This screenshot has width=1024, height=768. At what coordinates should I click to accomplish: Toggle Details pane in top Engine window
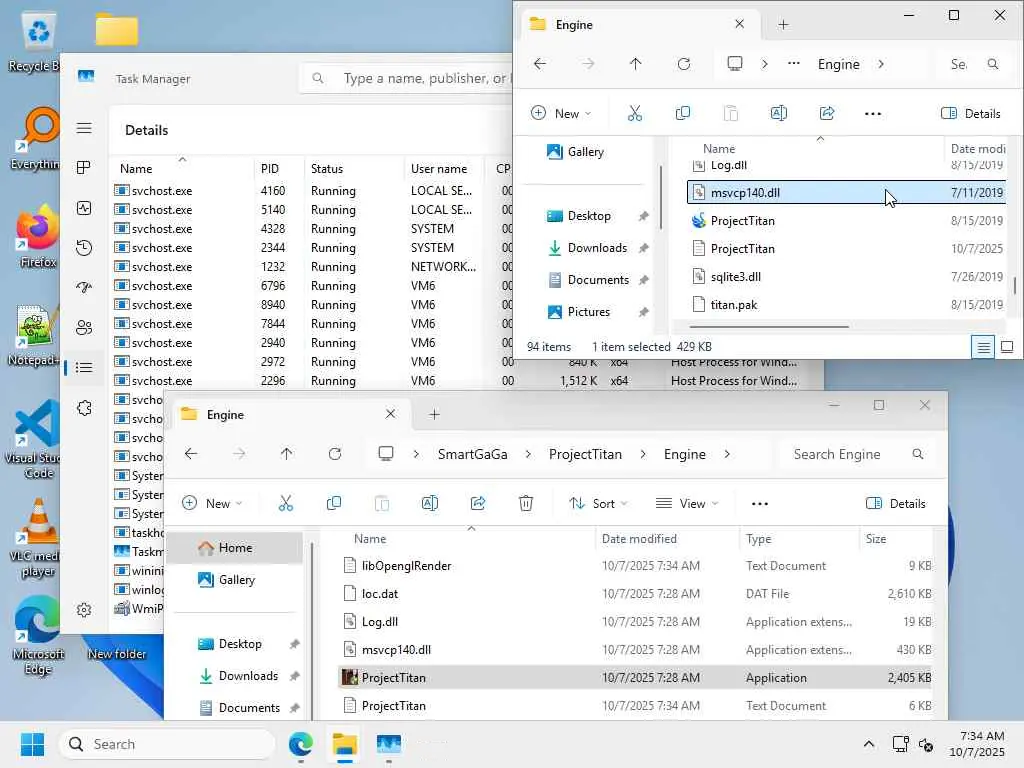tap(970, 113)
